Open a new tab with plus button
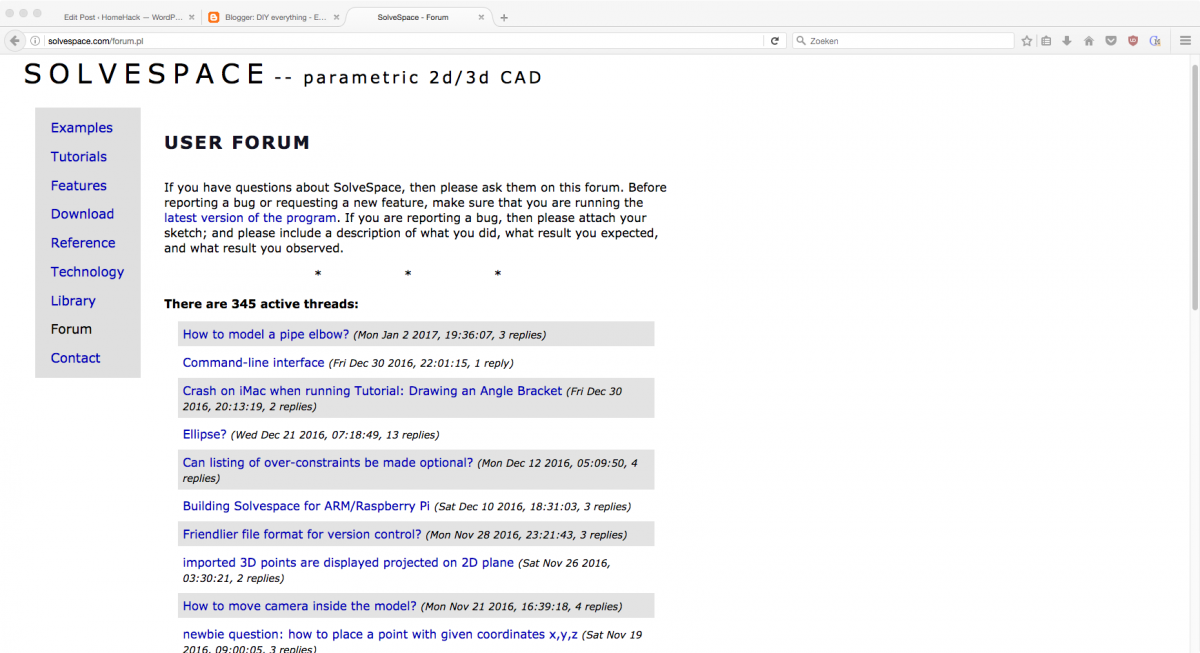This screenshot has width=1200, height=653. tap(504, 17)
